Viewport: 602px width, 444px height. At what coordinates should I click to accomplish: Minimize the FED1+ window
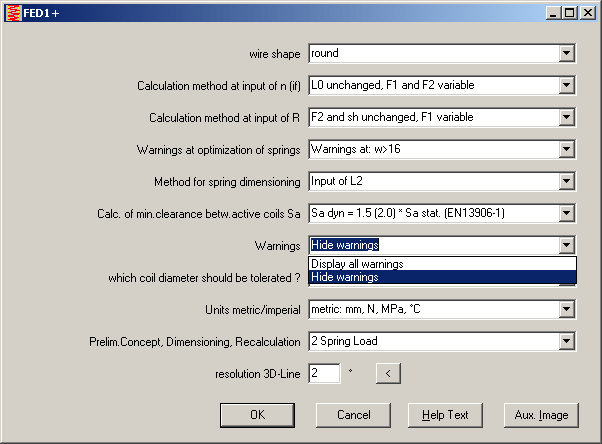click(x=553, y=12)
